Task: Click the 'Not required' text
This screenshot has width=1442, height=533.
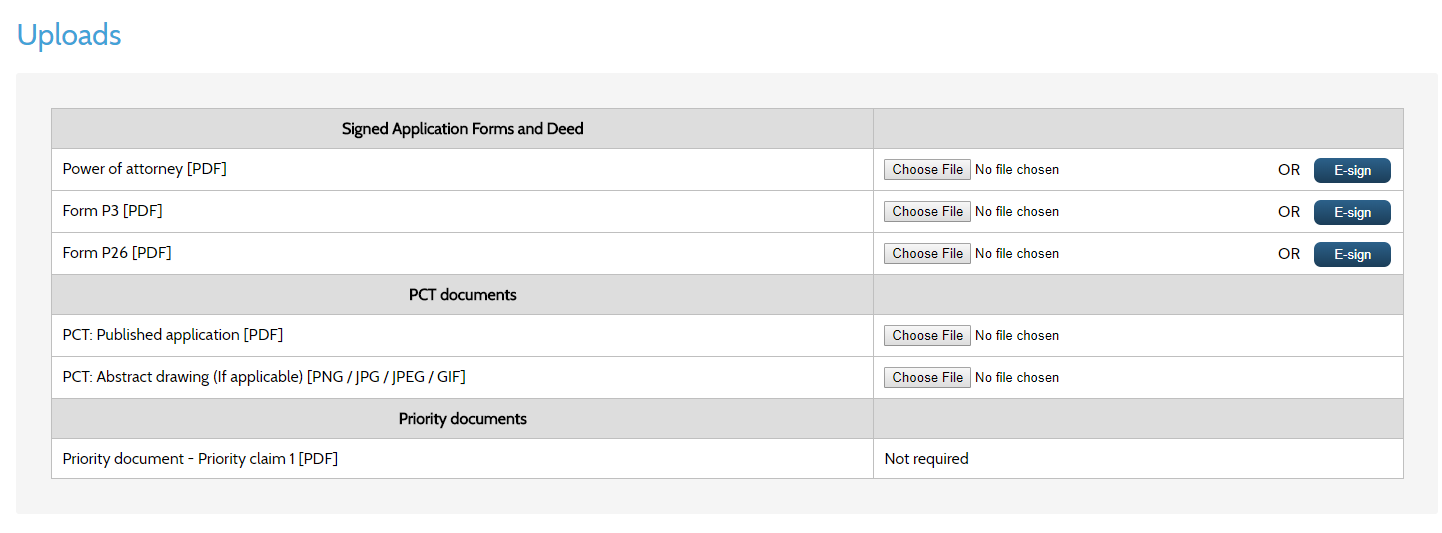Action: [926, 459]
